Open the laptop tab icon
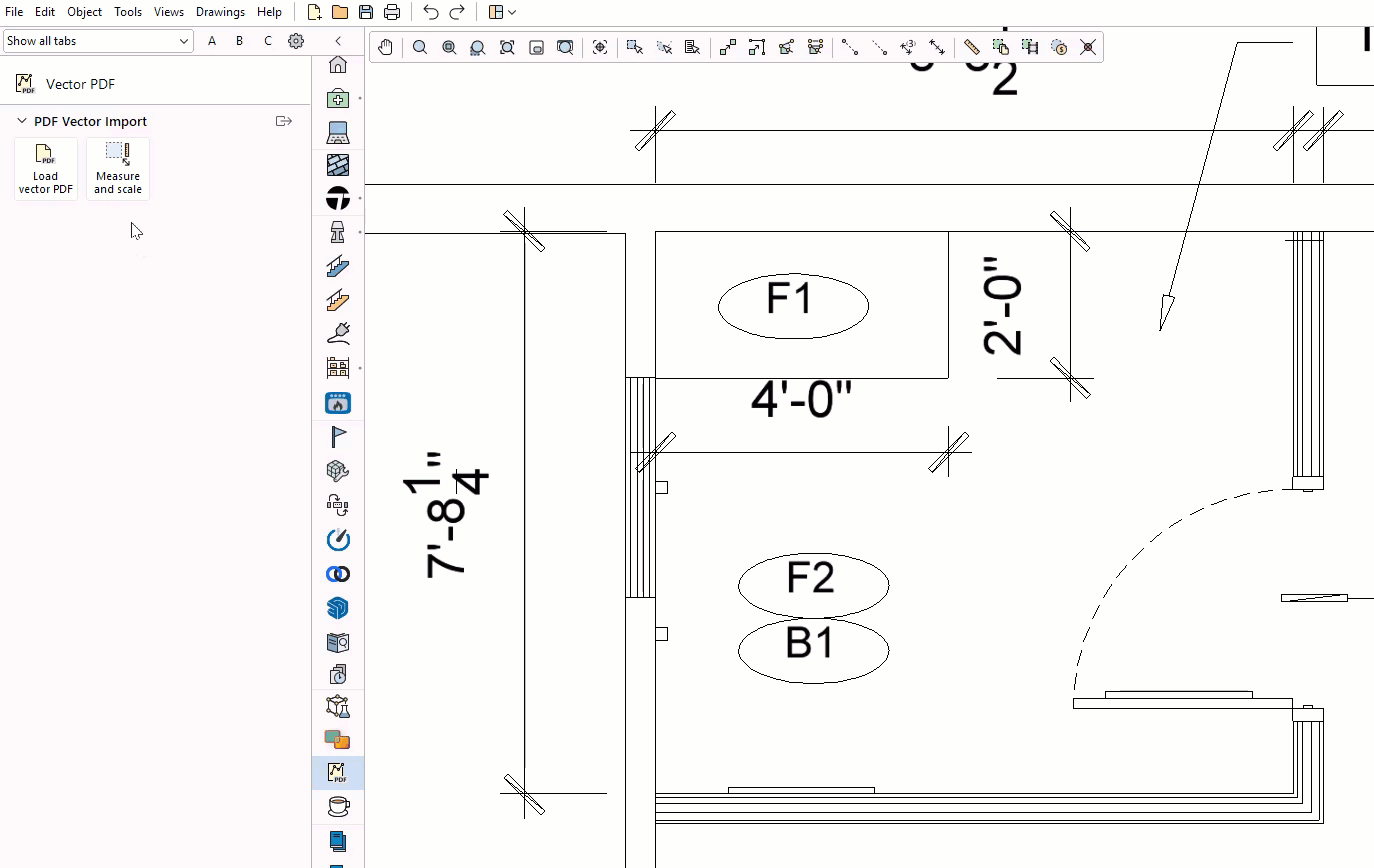Image resolution: width=1374 pixels, height=868 pixels. 338,132
